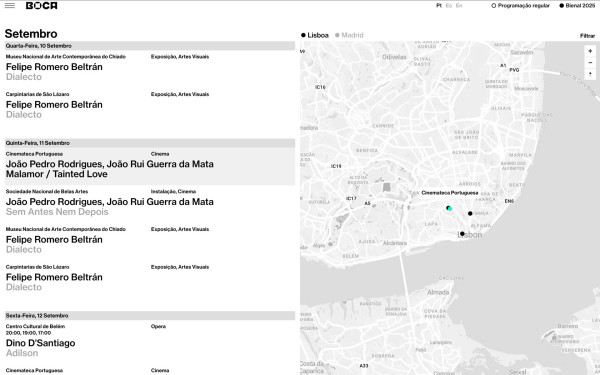The height and width of the screenshot is (375, 600).
Task: Click the 20:00, 19:00, 17:00 showtimes text
Action: [x=28, y=333]
